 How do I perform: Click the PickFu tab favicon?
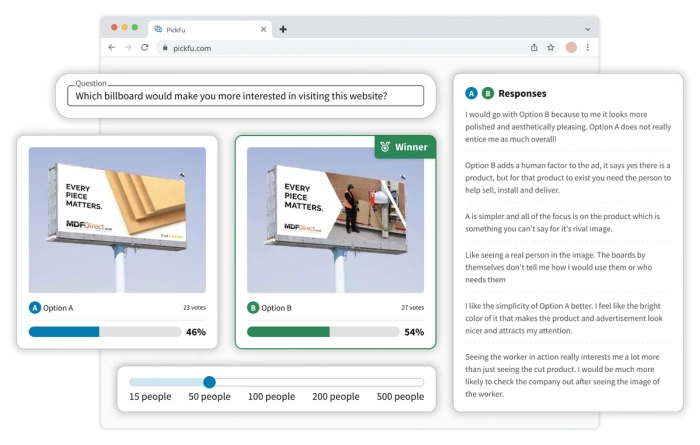[158, 29]
